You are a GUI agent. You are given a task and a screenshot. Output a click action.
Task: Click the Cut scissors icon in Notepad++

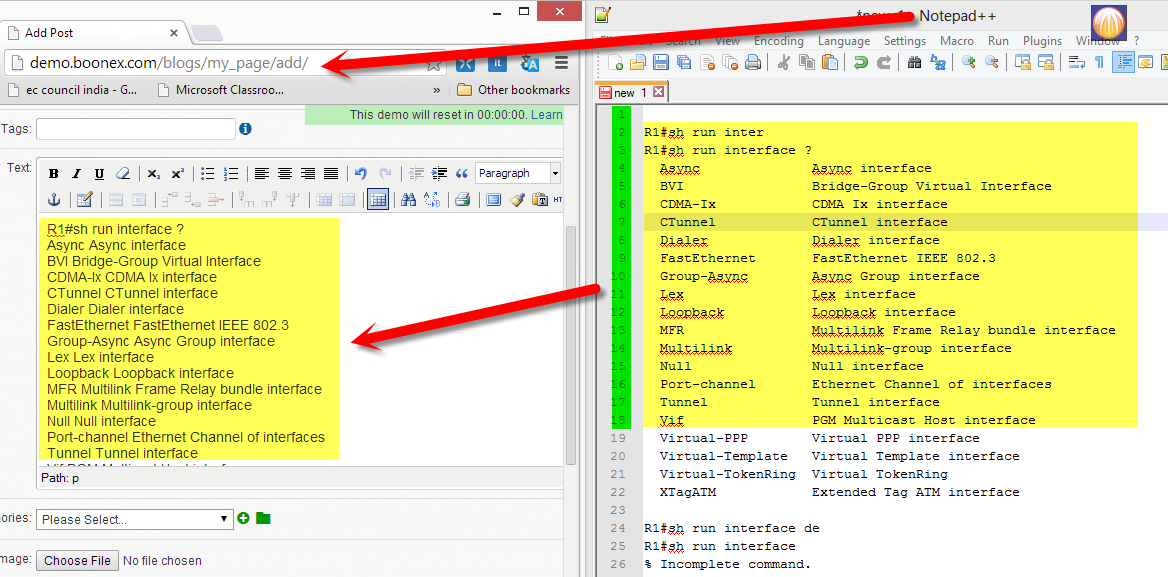point(784,62)
